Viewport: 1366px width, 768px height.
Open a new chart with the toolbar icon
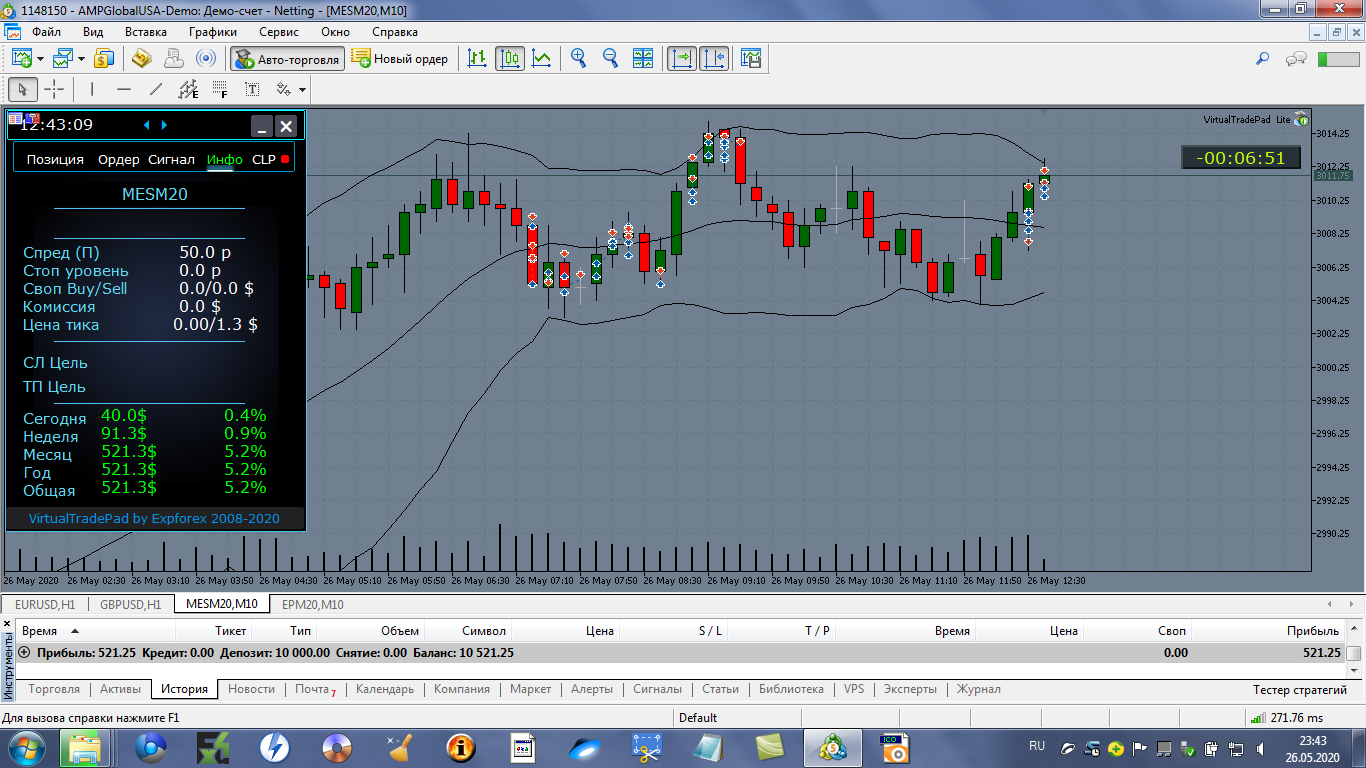tap(22, 59)
